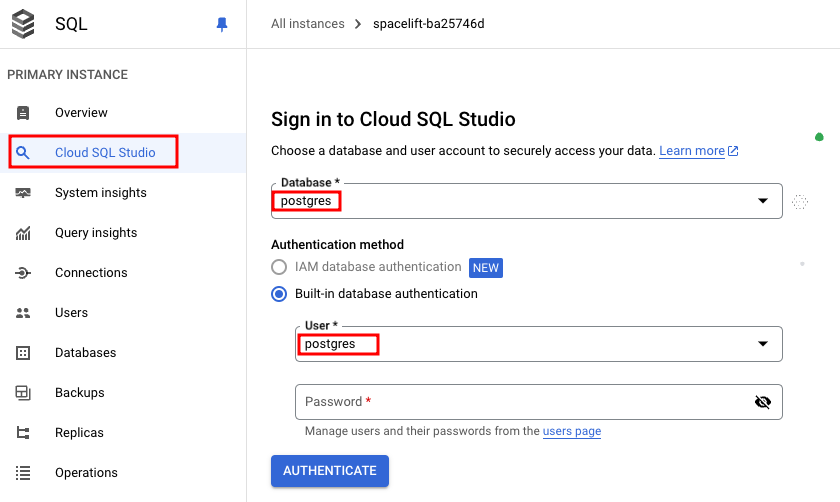The height and width of the screenshot is (502, 840).
Task: Click the Users people icon
Action: click(x=23, y=313)
